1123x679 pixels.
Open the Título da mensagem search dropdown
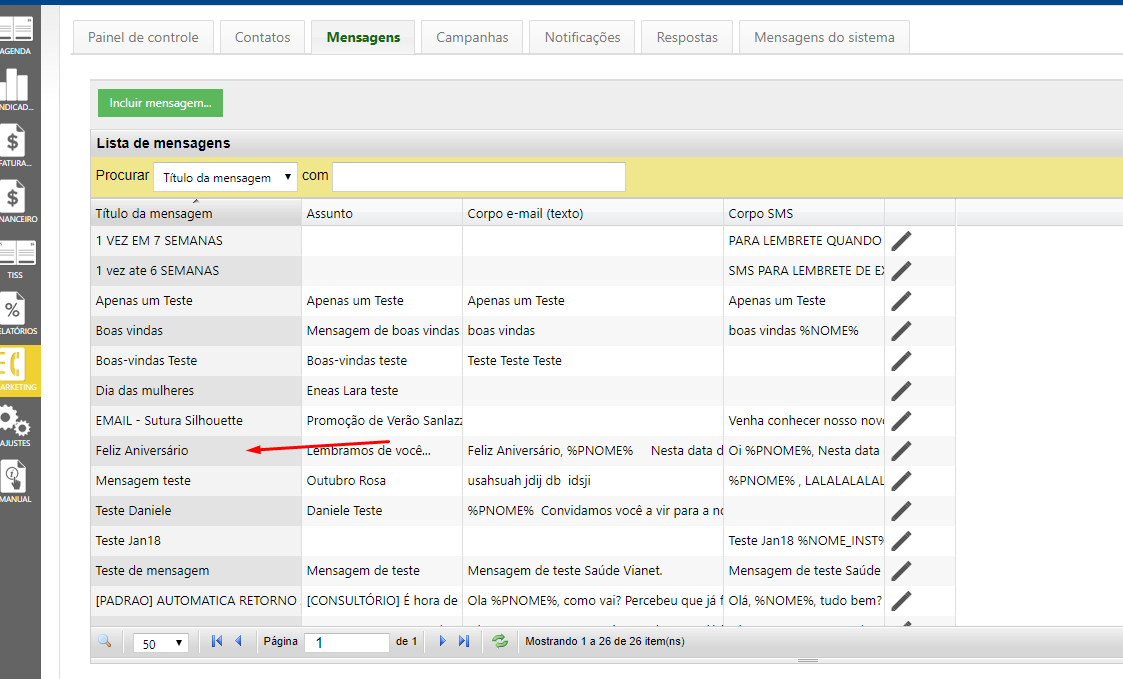225,177
